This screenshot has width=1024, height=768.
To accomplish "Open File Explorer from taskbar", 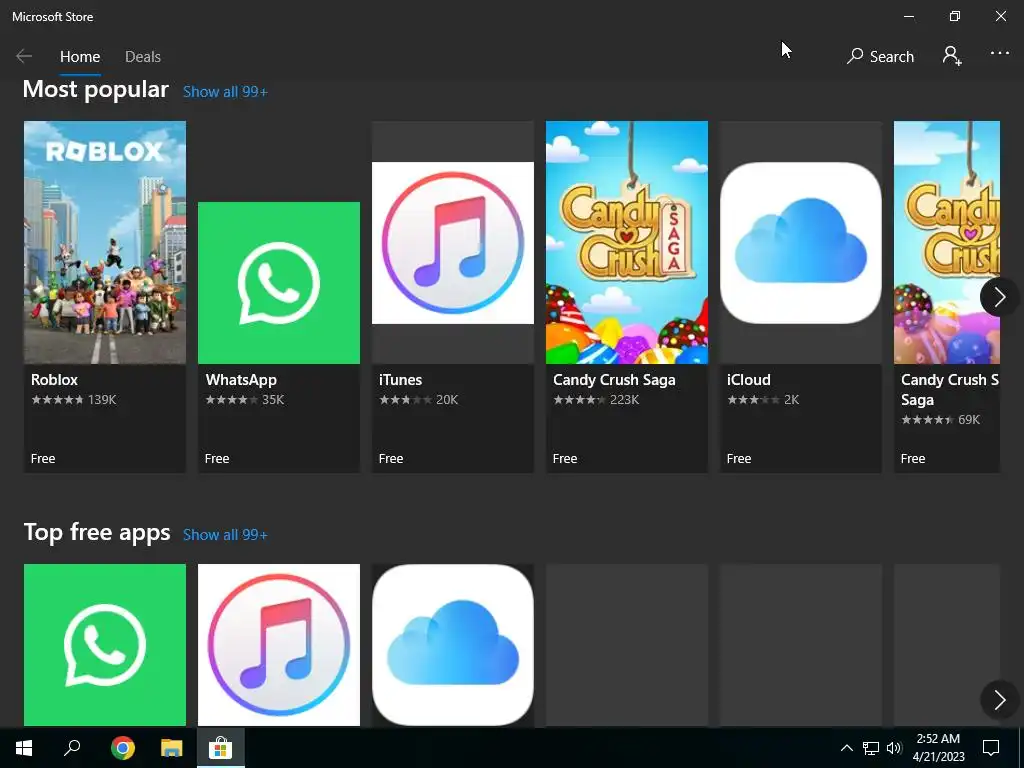I will [x=172, y=748].
